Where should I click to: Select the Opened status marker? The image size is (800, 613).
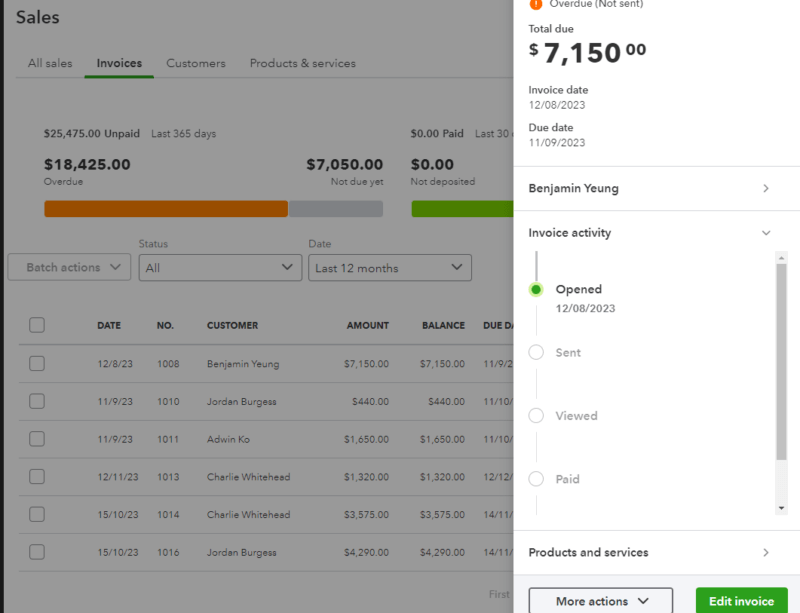[x=538, y=289]
